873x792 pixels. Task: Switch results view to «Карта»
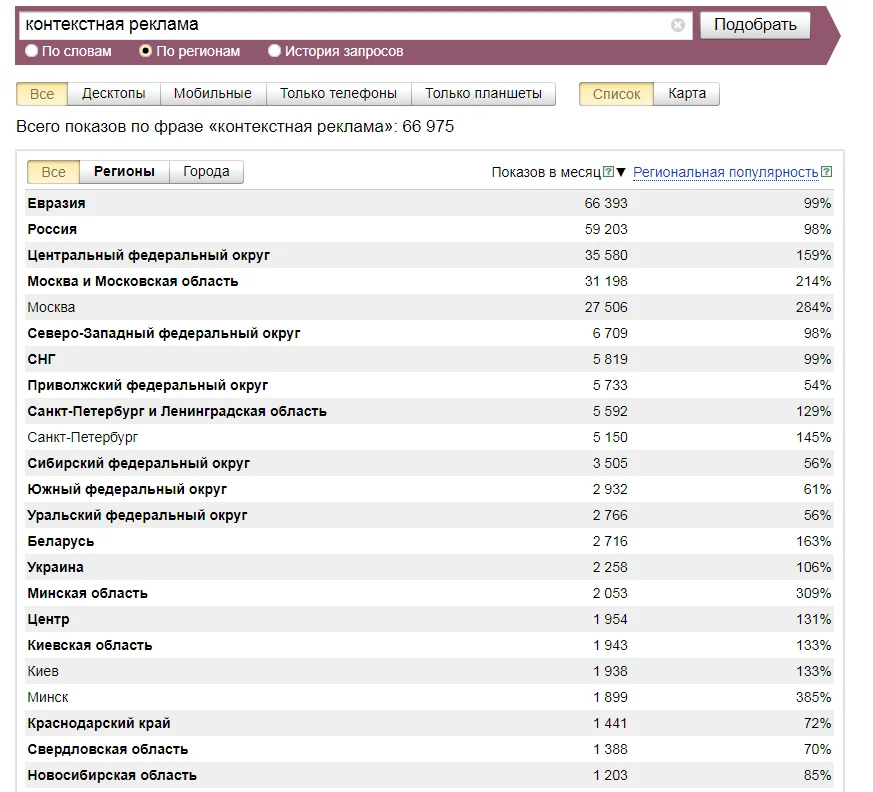[688, 93]
